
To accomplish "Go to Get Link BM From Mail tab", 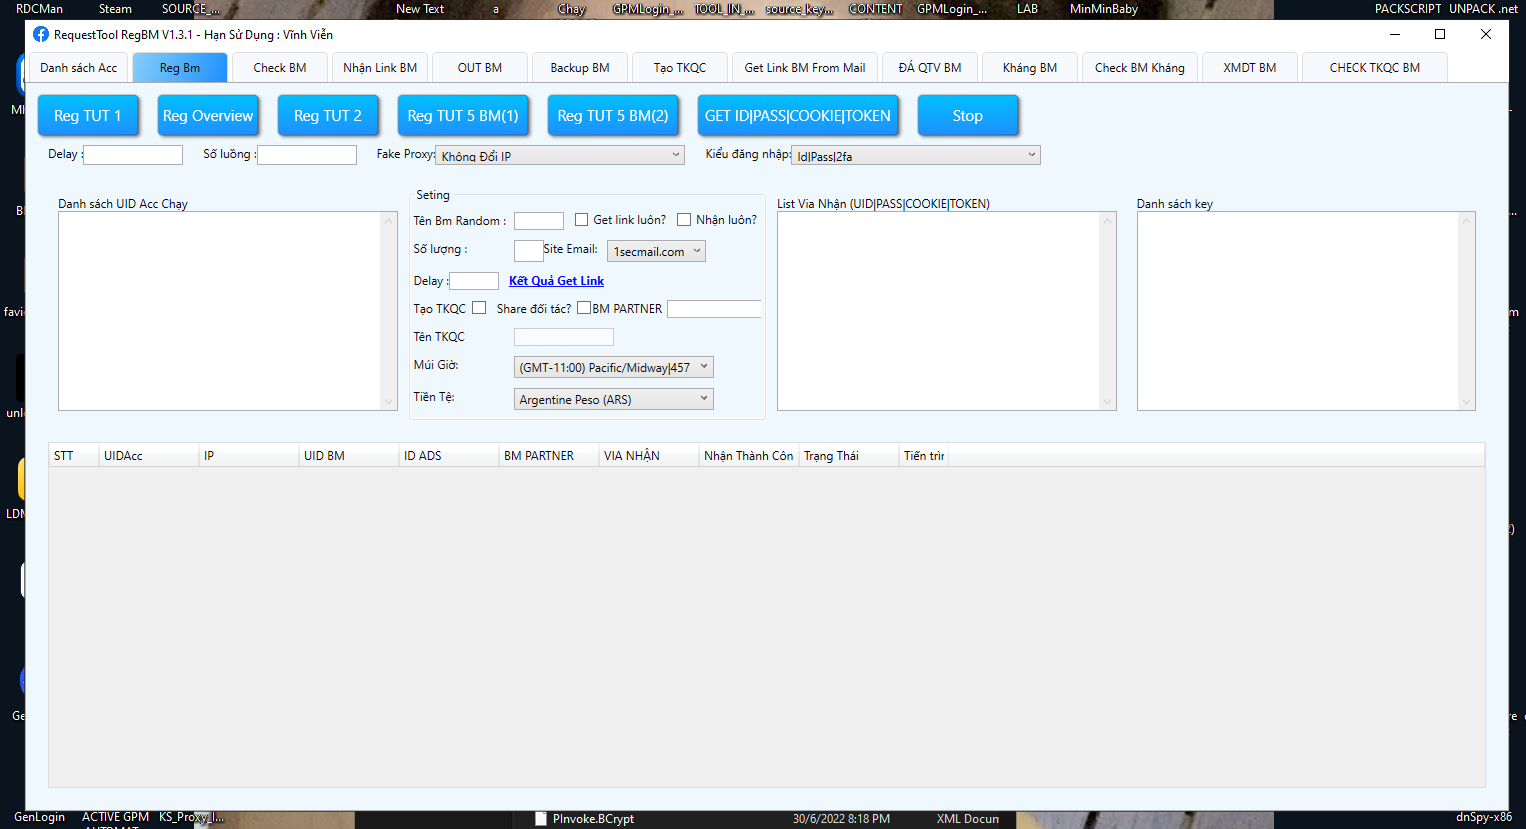I will (805, 68).
